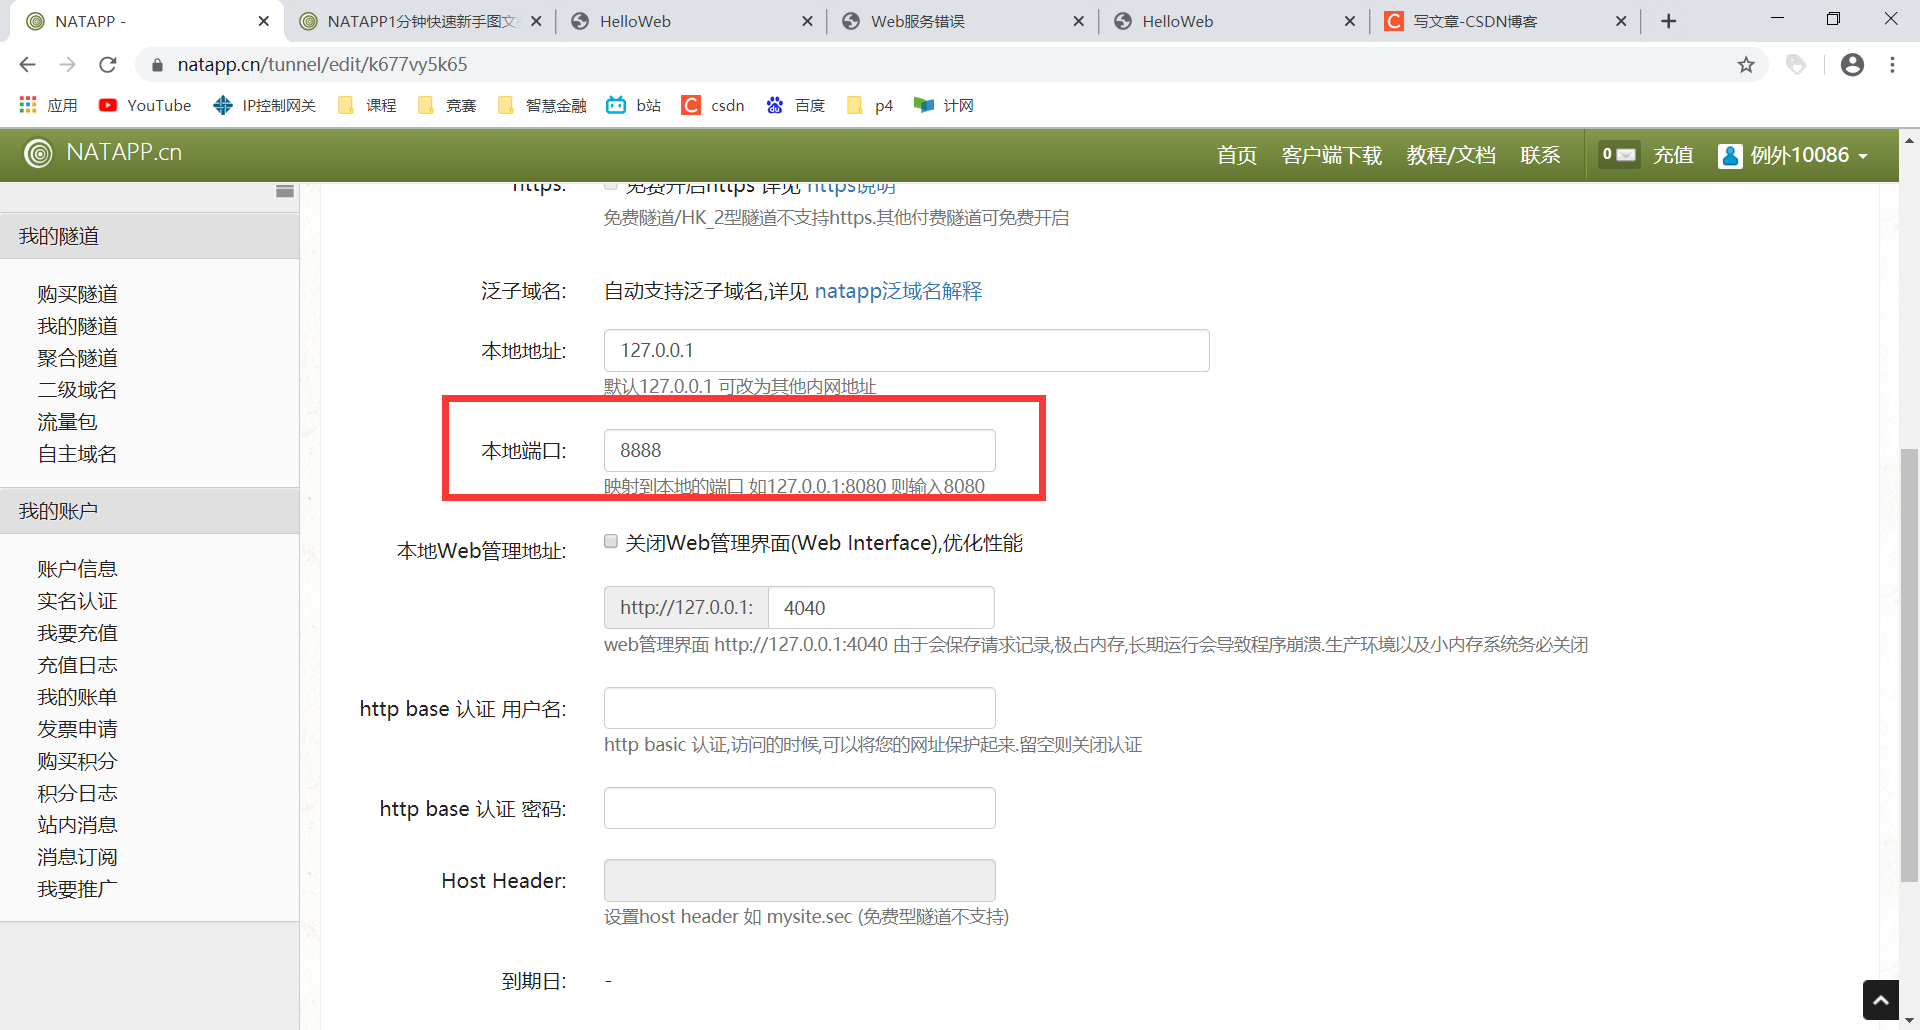The height and width of the screenshot is (1030, 1920).
Task: Click the browser address bar URL
Action: 322,65
